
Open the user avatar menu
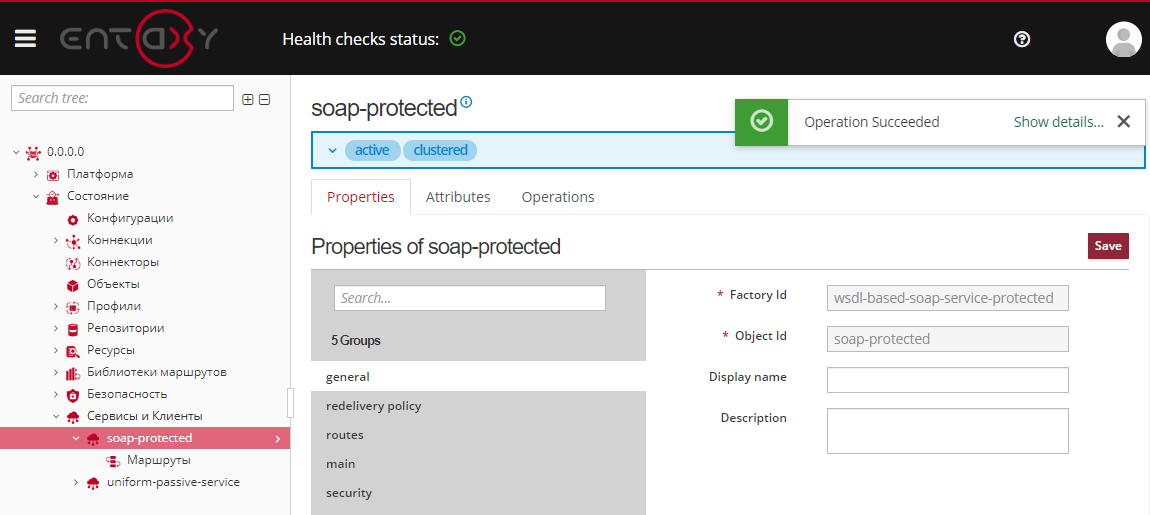coord(1123,39)
